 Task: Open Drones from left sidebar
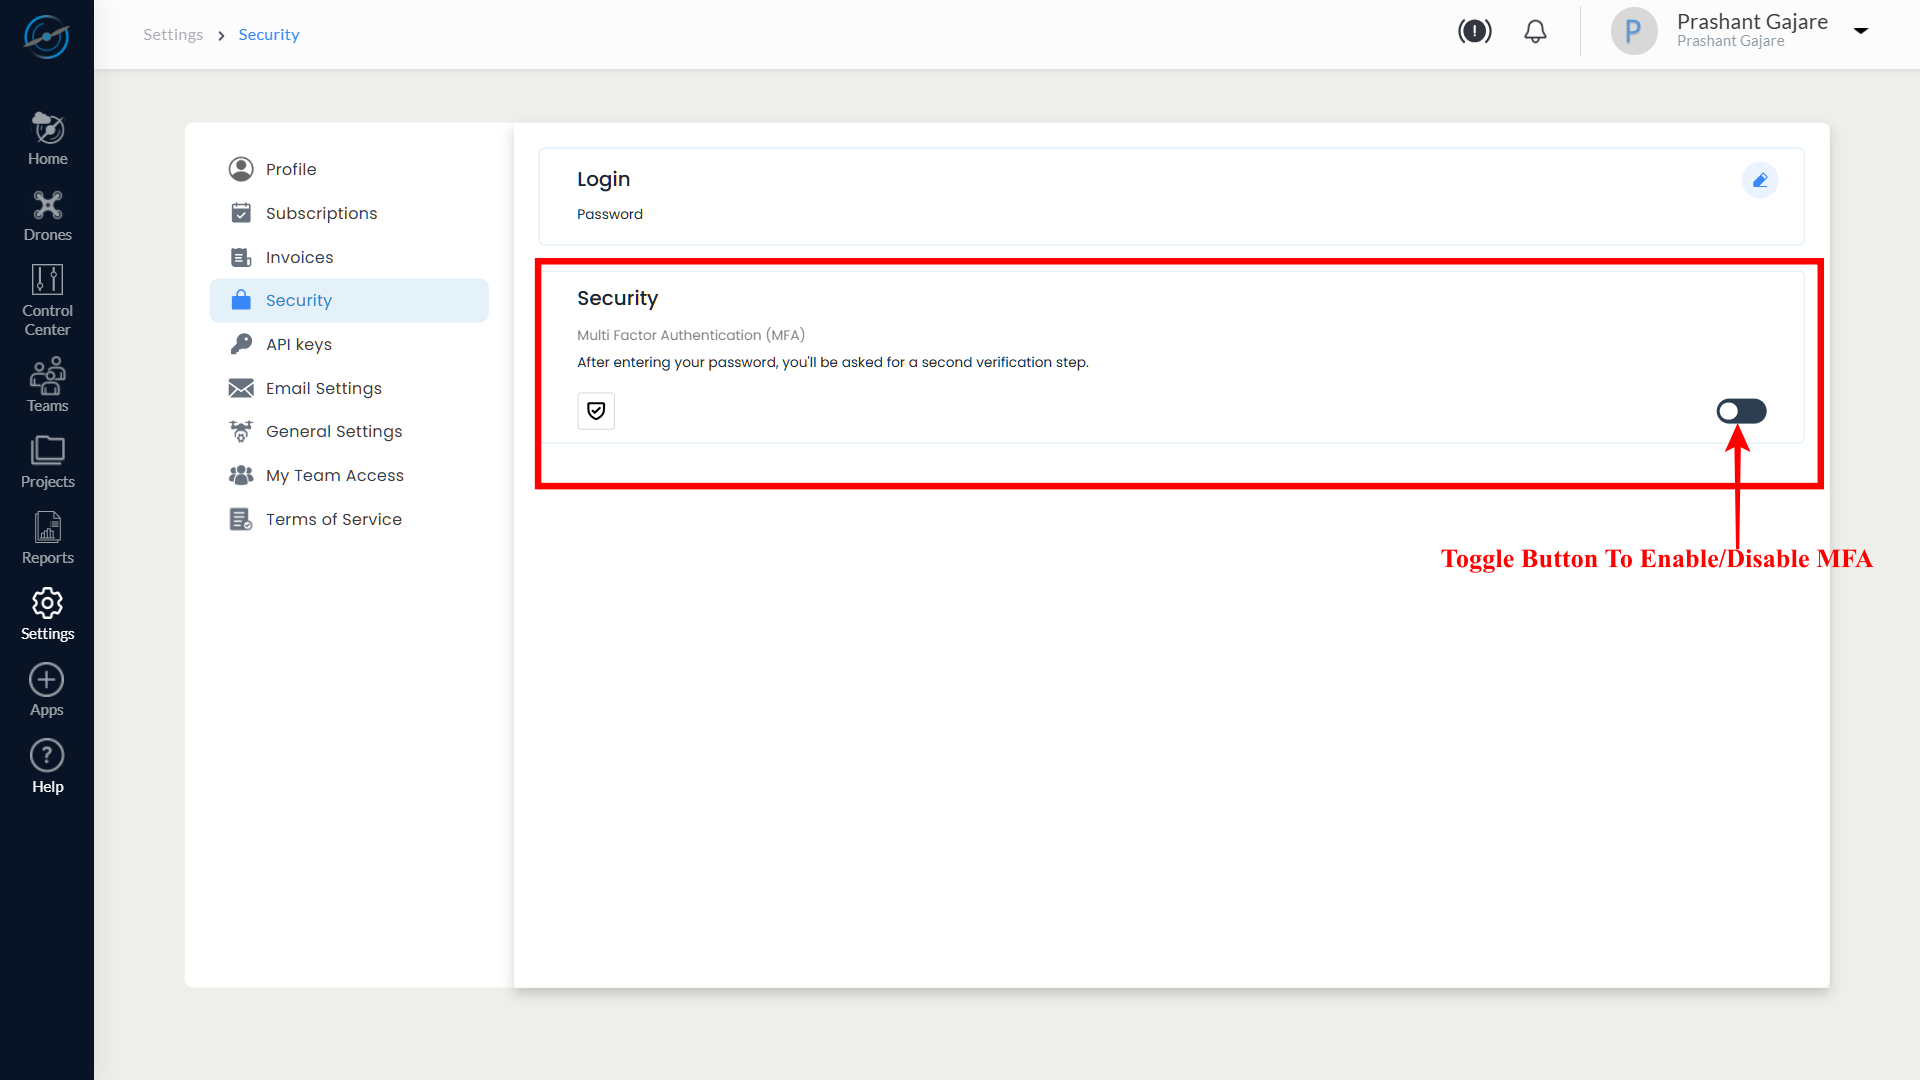coord(47,216)
